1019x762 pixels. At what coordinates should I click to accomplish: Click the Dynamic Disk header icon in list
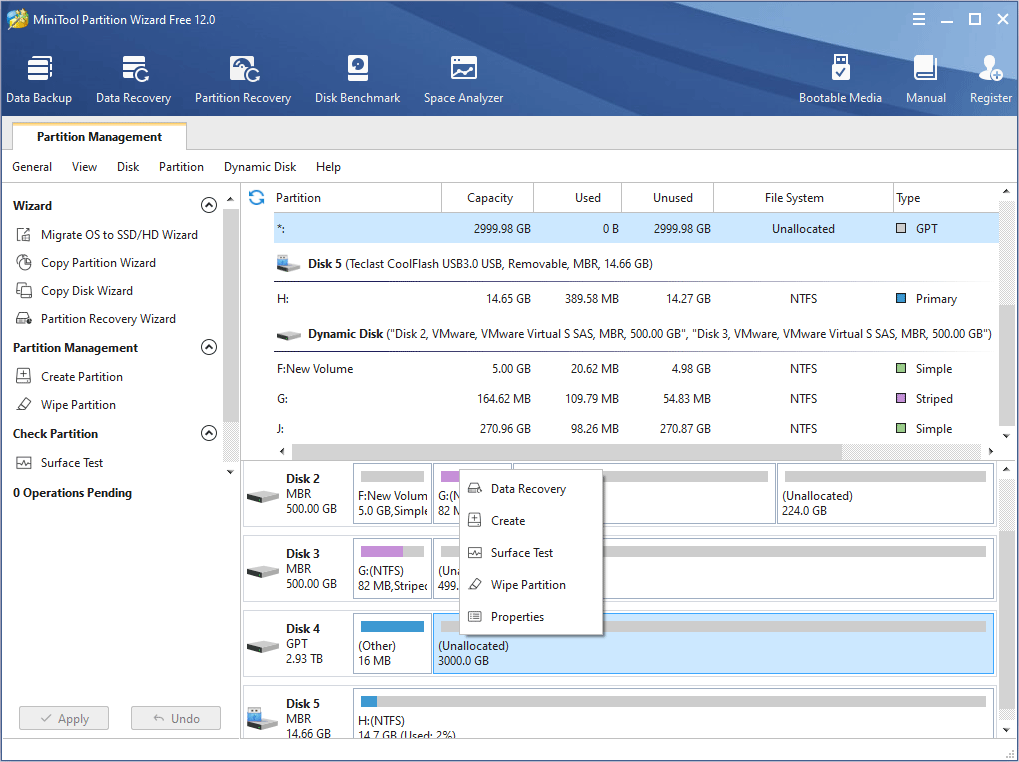289,335
